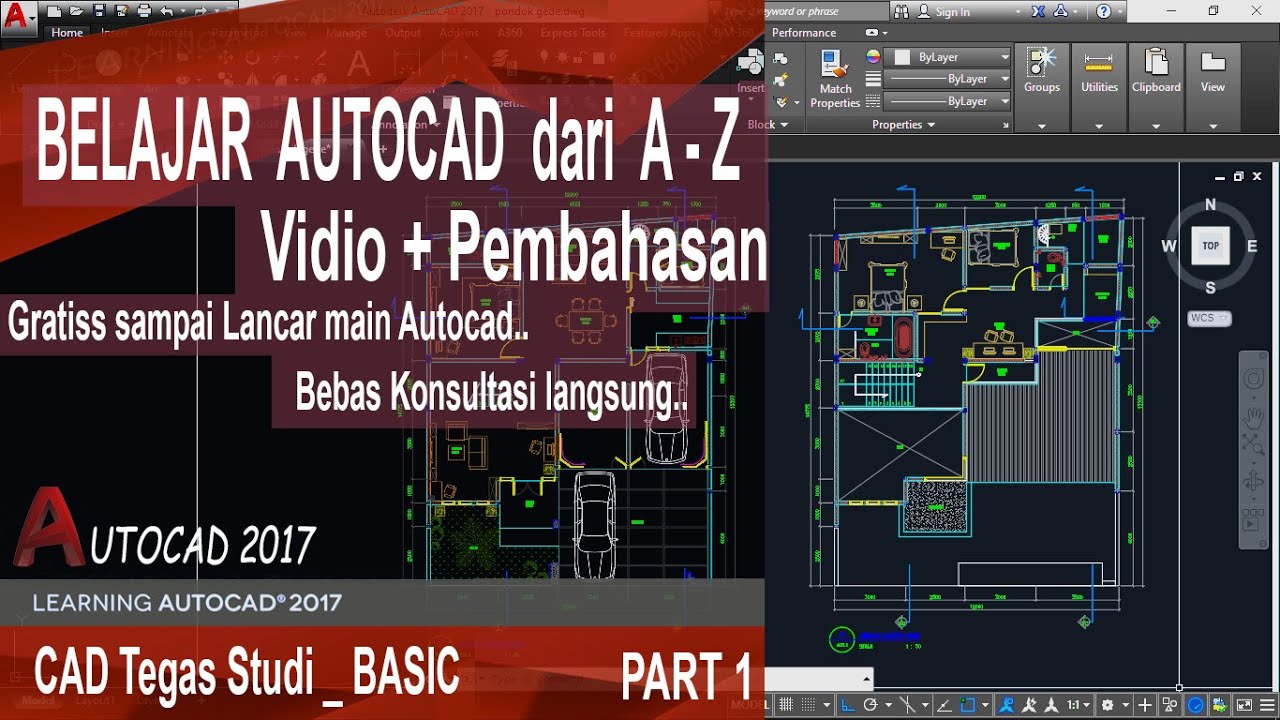Open Autodesk Exchange Apps X icon
Screen dimensions: 1280x720
(x=1037, y=11)
